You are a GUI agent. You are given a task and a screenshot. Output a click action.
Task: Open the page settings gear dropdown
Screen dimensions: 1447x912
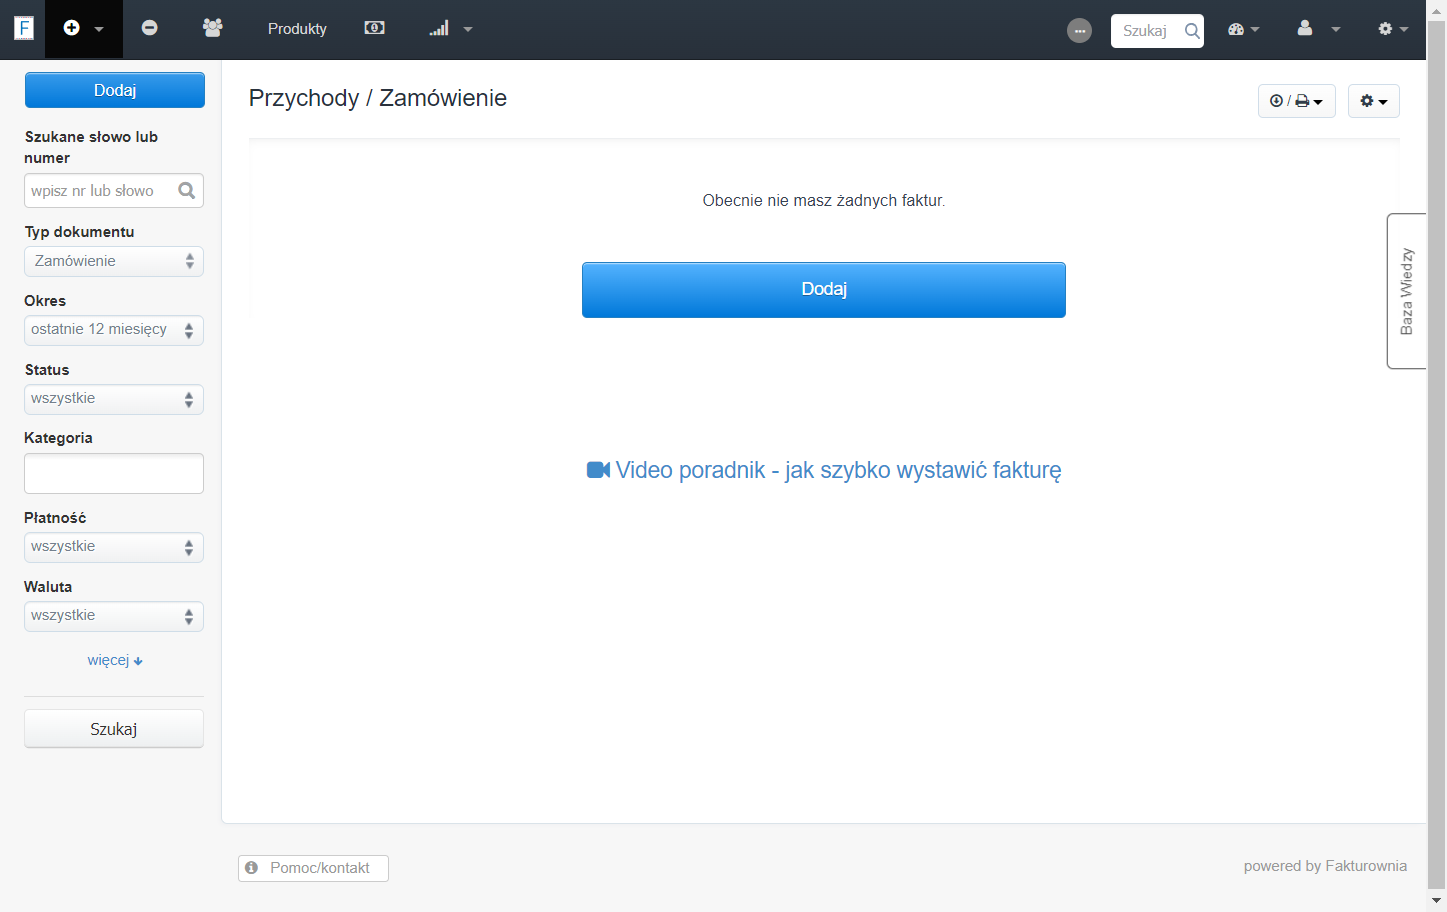[1374, 101]
